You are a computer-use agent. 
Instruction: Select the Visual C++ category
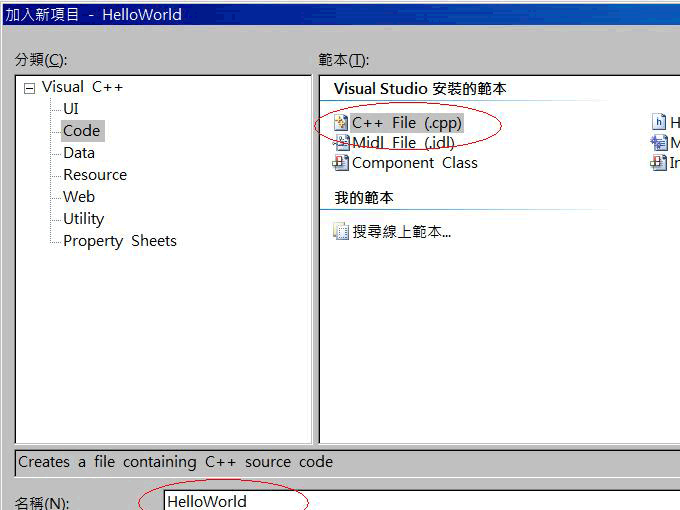(x=82, y=87)
